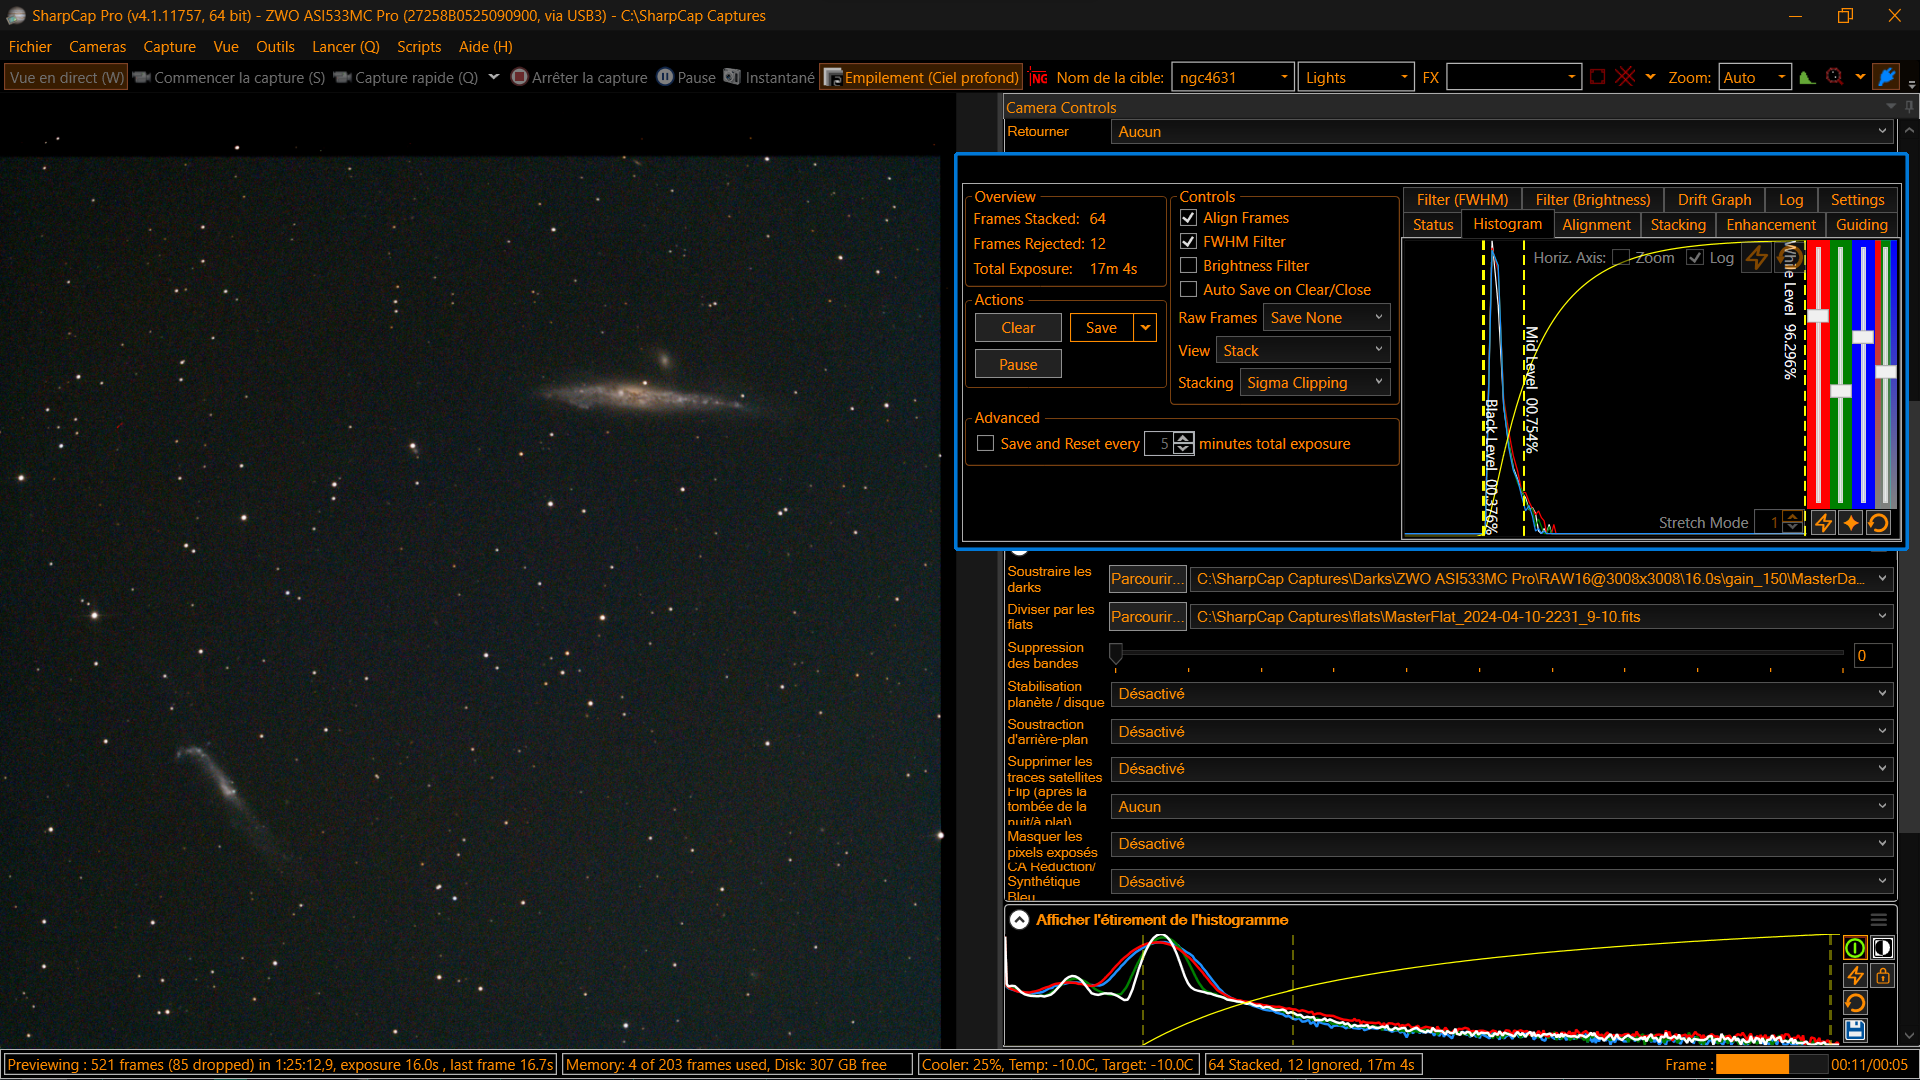Open the Outils menu

275,47
